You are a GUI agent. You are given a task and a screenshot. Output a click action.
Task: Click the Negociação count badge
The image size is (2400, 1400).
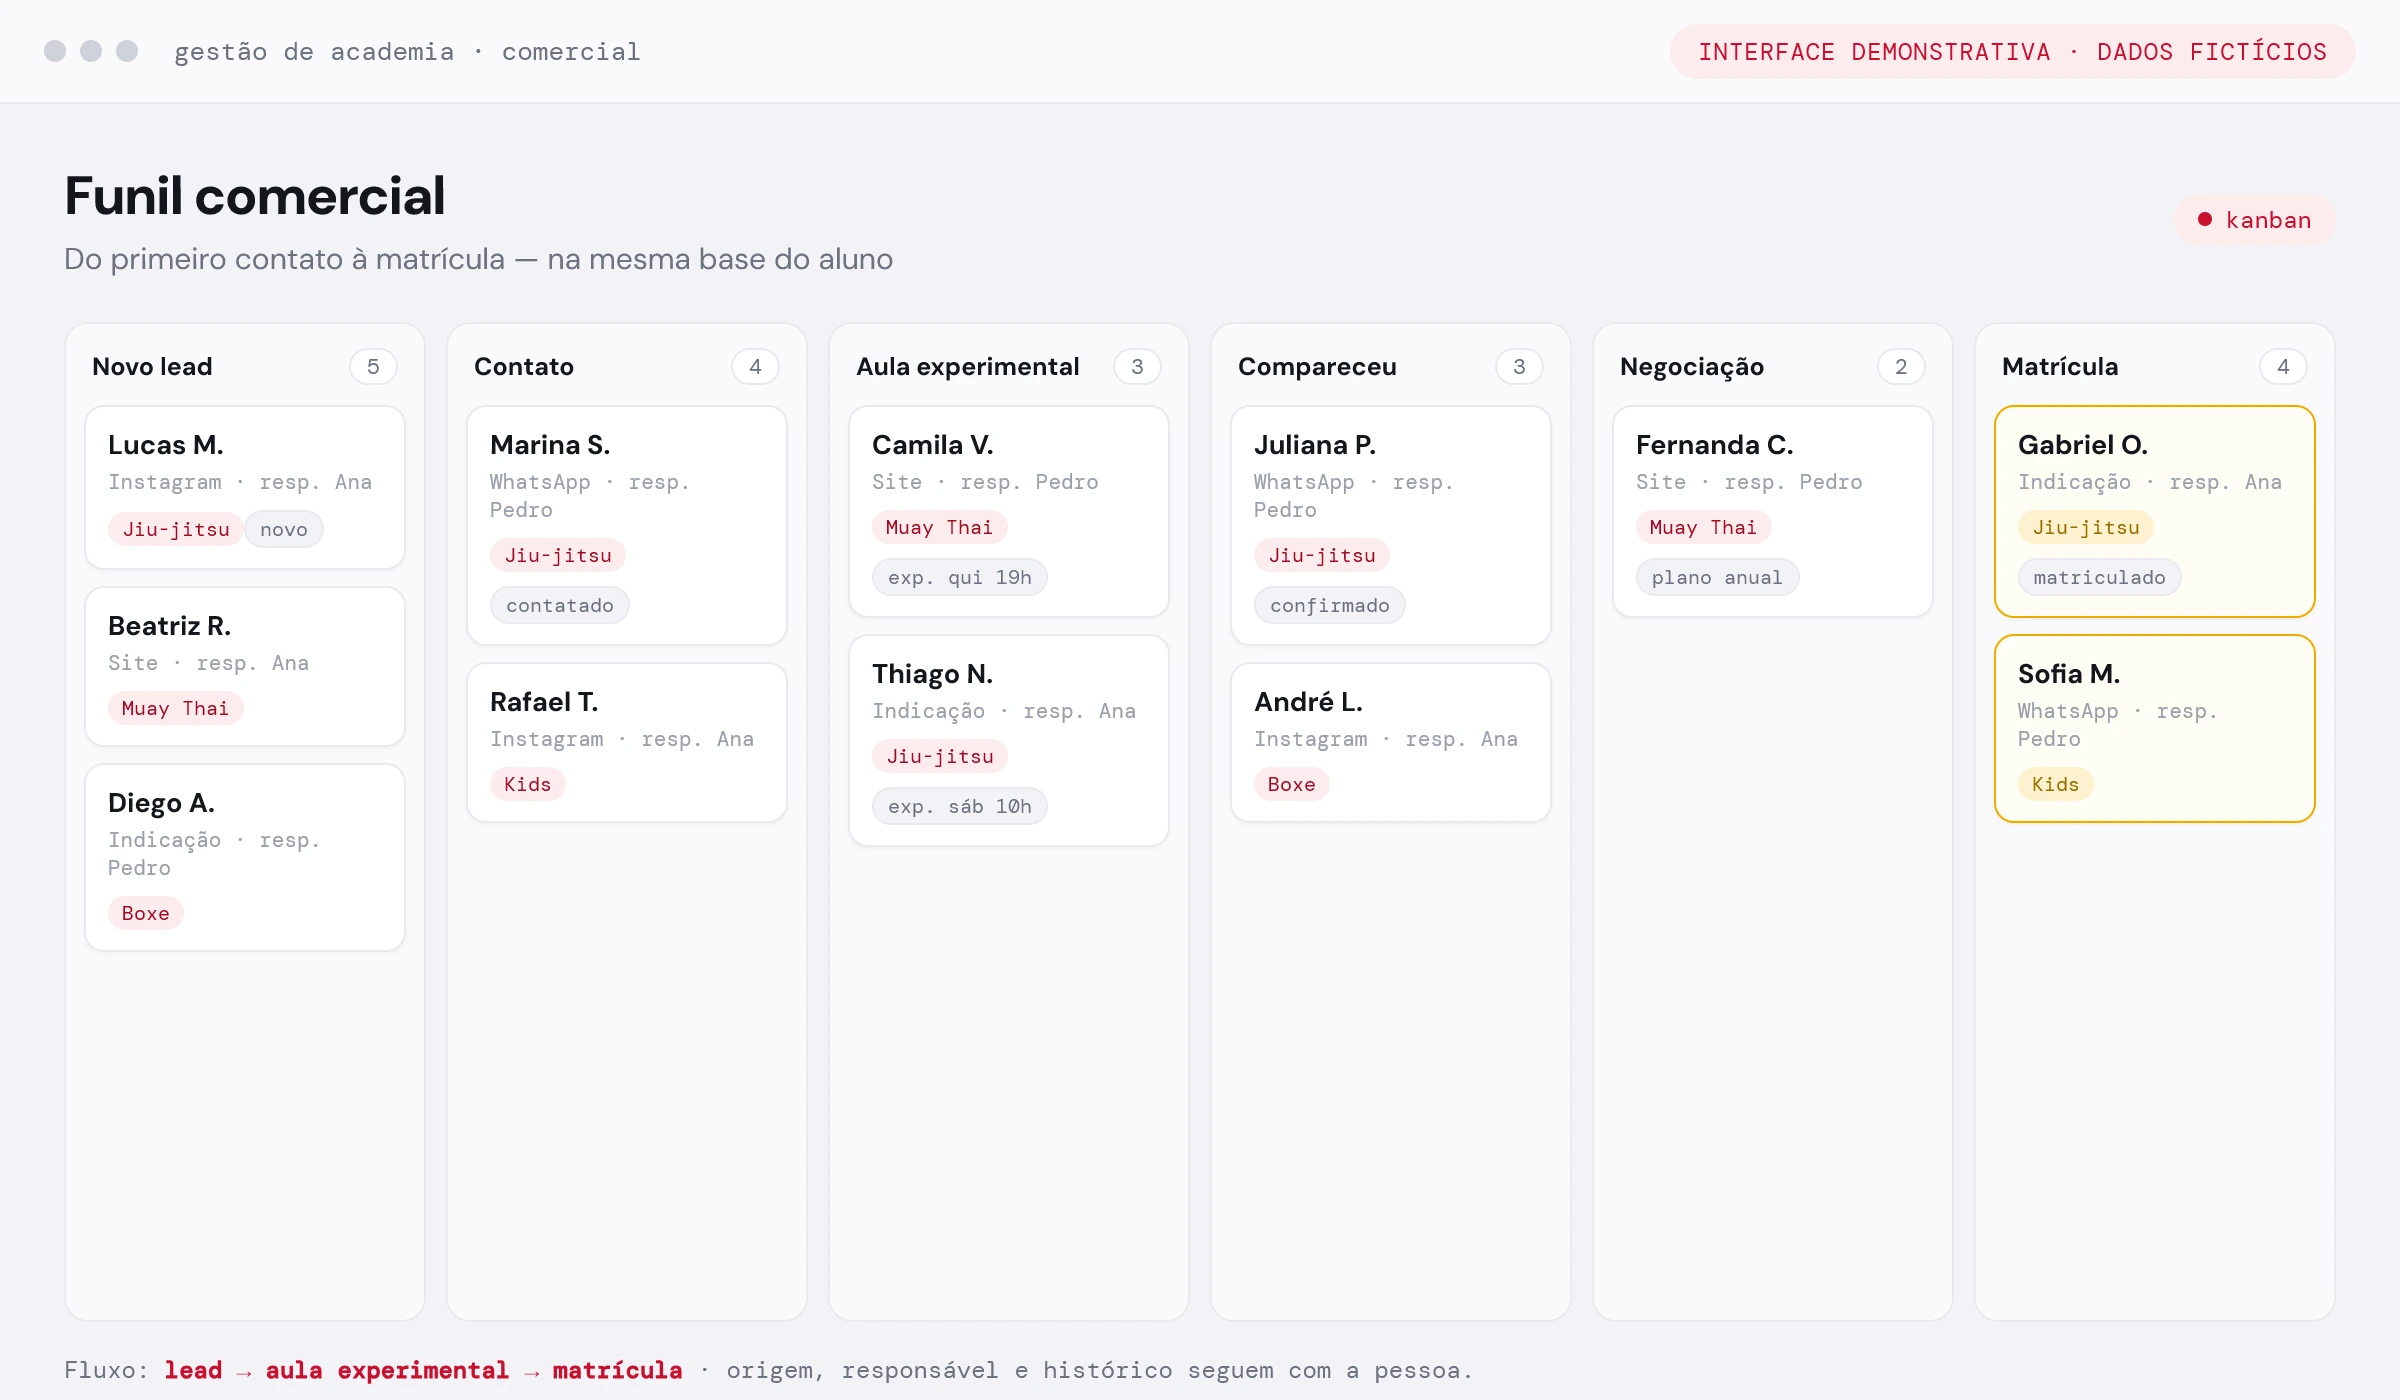click(x=1901, y=367)
